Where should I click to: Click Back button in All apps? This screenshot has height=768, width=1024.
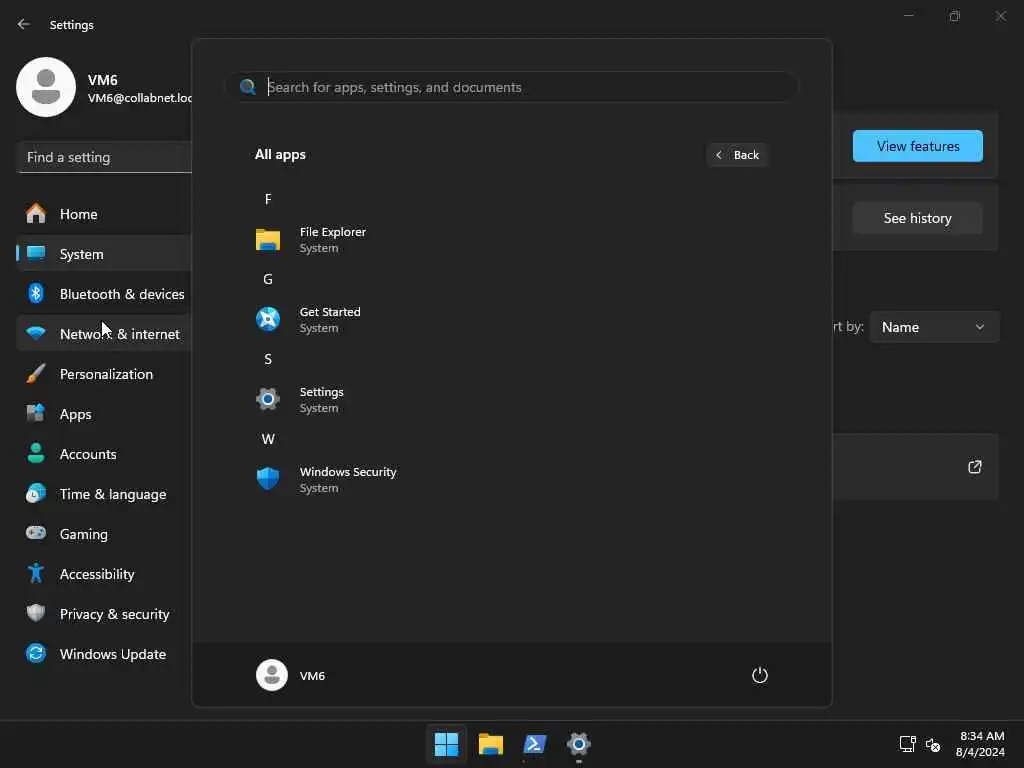(737, 155)
